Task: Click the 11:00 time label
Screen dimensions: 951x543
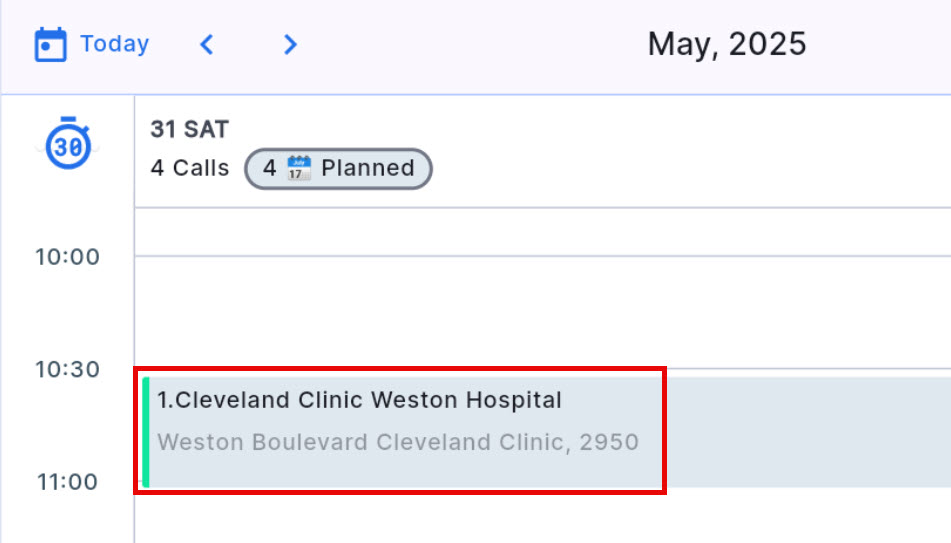Action: click(68, 482)
